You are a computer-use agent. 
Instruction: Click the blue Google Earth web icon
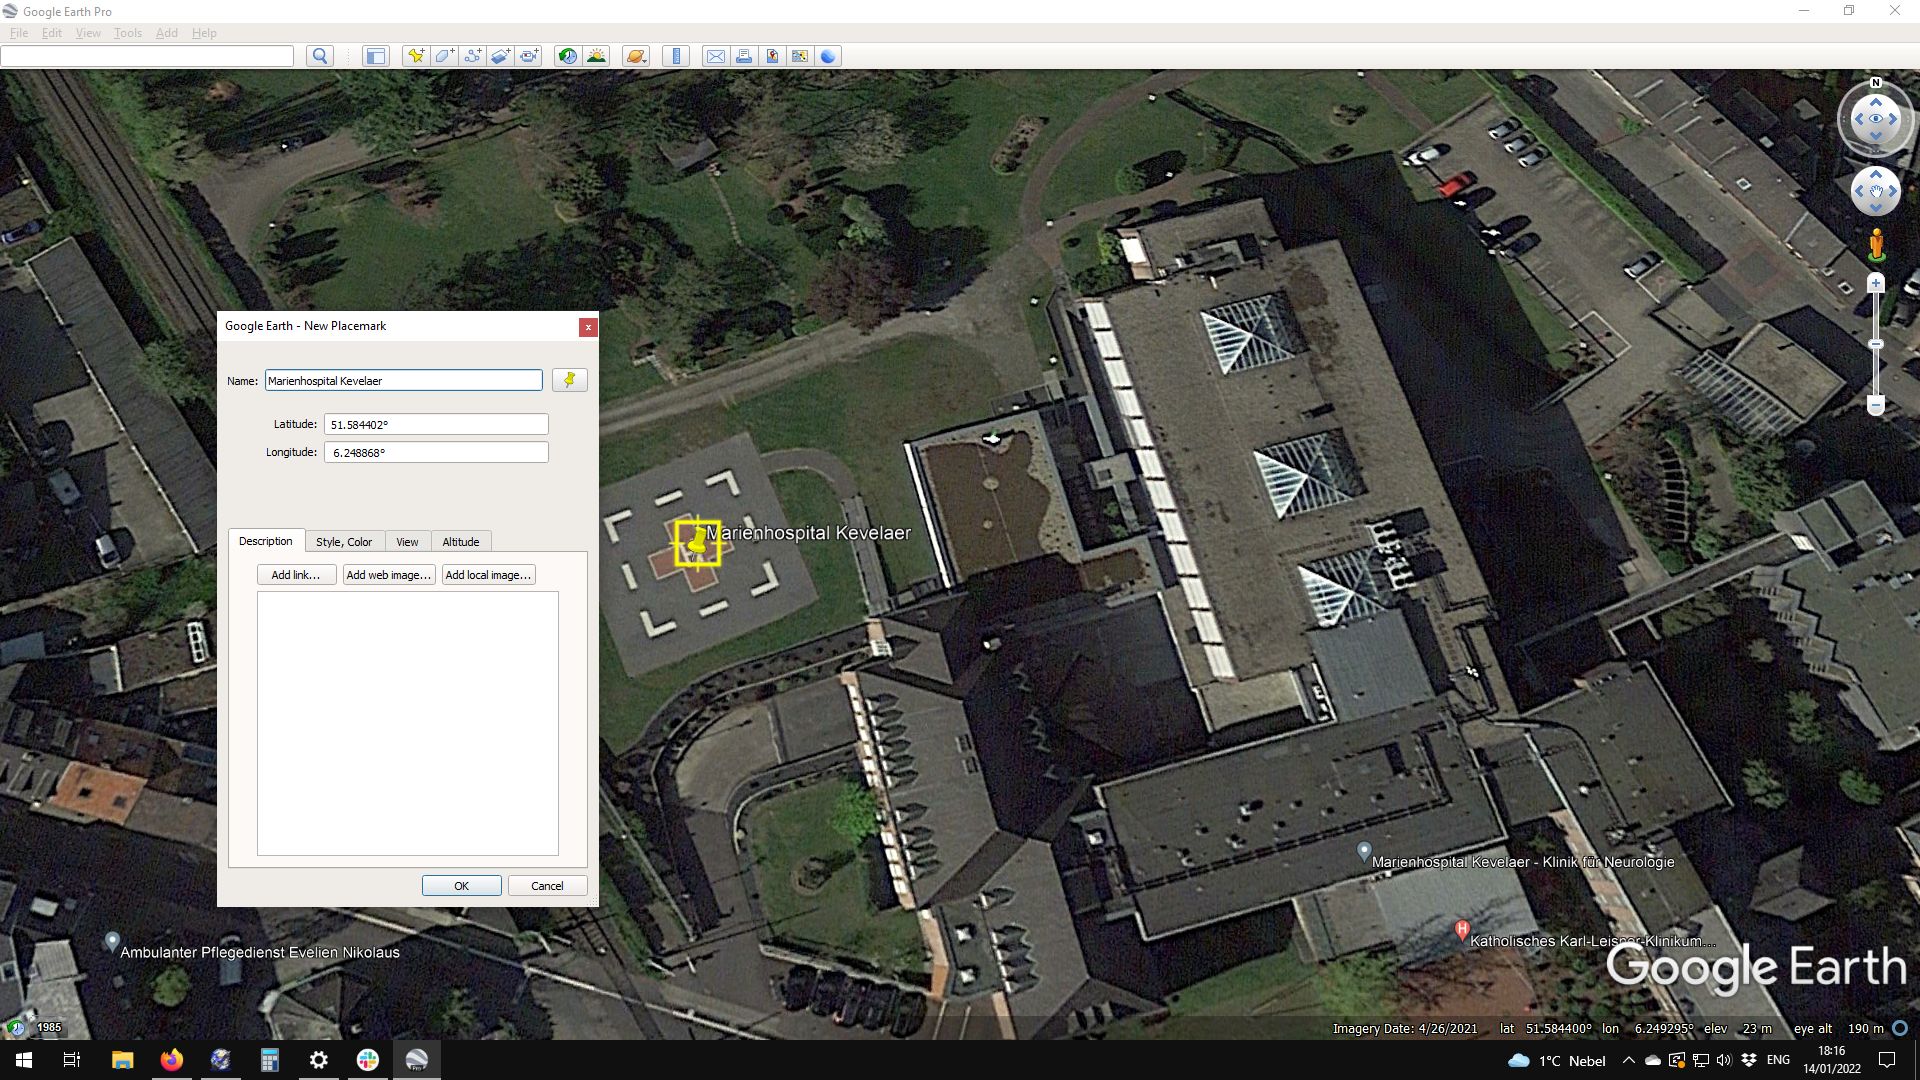tap(828, 56)
